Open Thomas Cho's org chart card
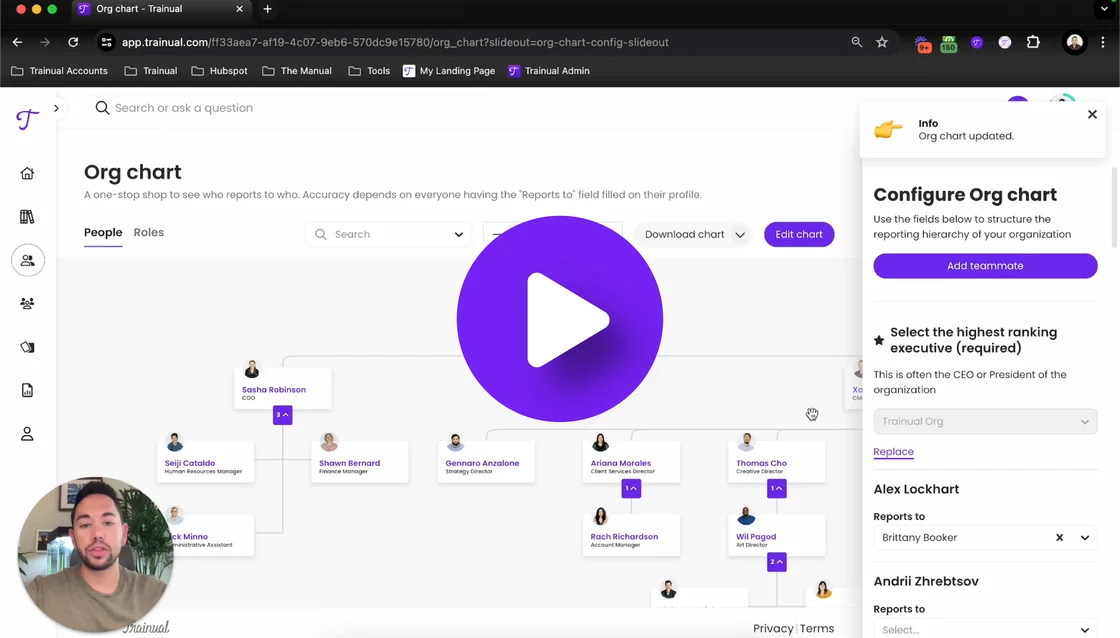Image resolution: width=1120 pixels, height=638 pixels. (776, 462)
